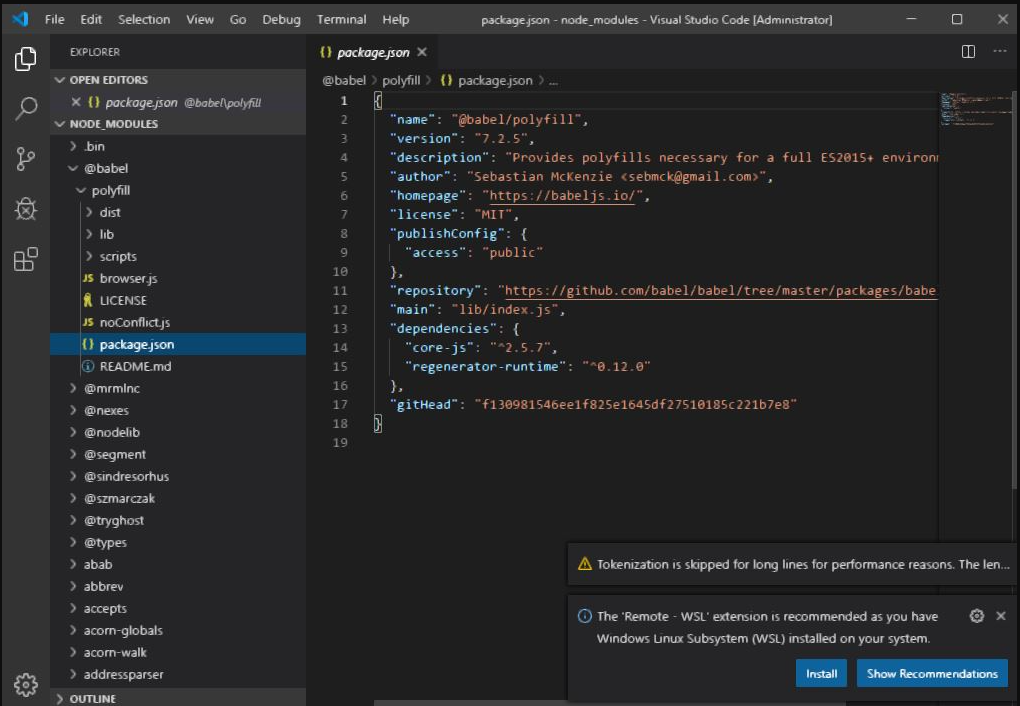Open the WSL notification gear settings
The image size is (1020, 706).
pyautogui.click(x=976, y=616)
